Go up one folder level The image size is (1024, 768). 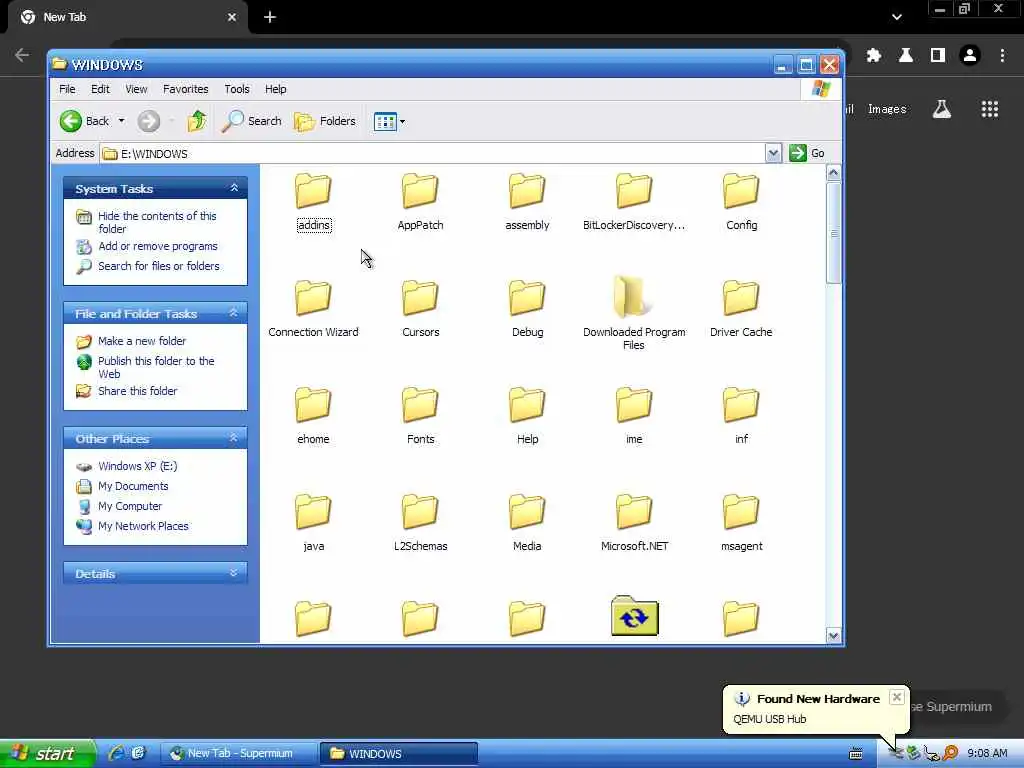[x=197, y=121]
